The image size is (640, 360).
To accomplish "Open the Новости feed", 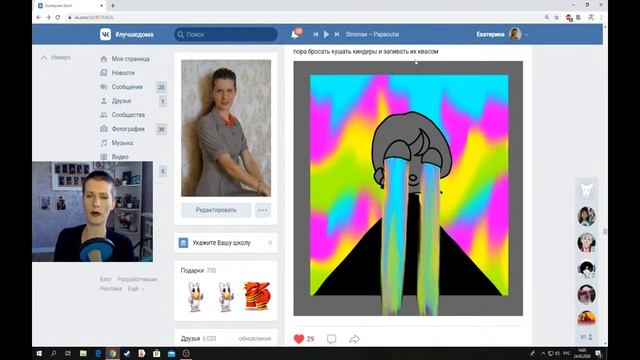I will pyautogui.click(x=123, y=73).
